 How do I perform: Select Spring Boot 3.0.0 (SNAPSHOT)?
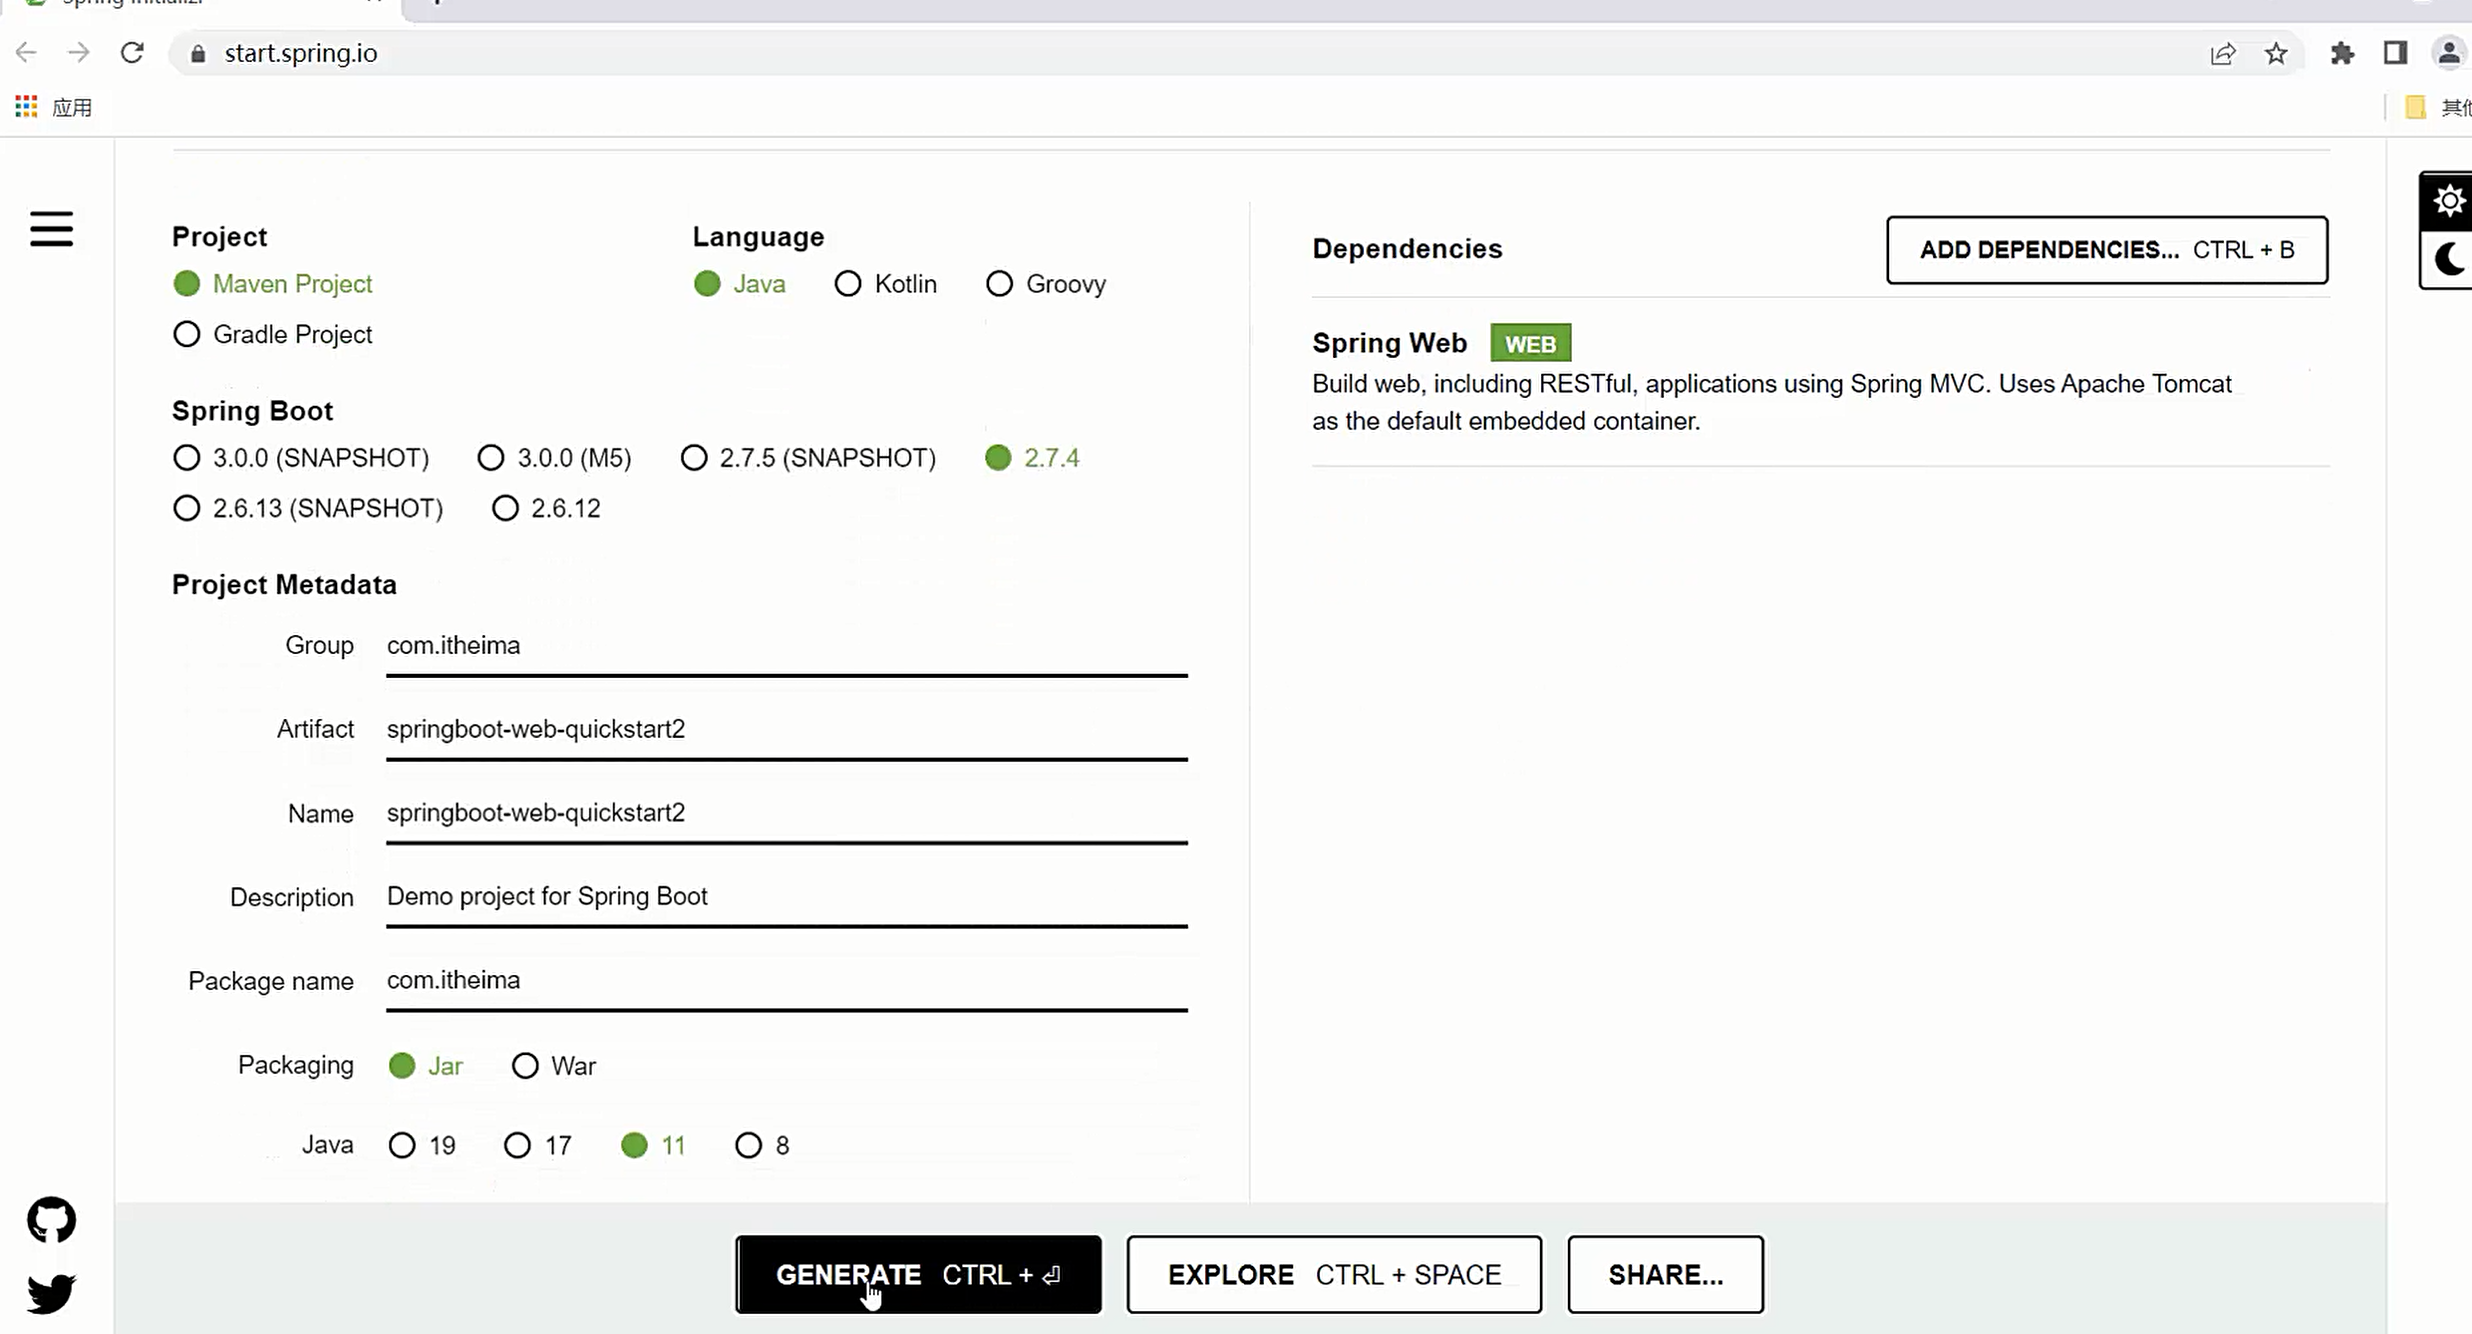click(300, 458)
